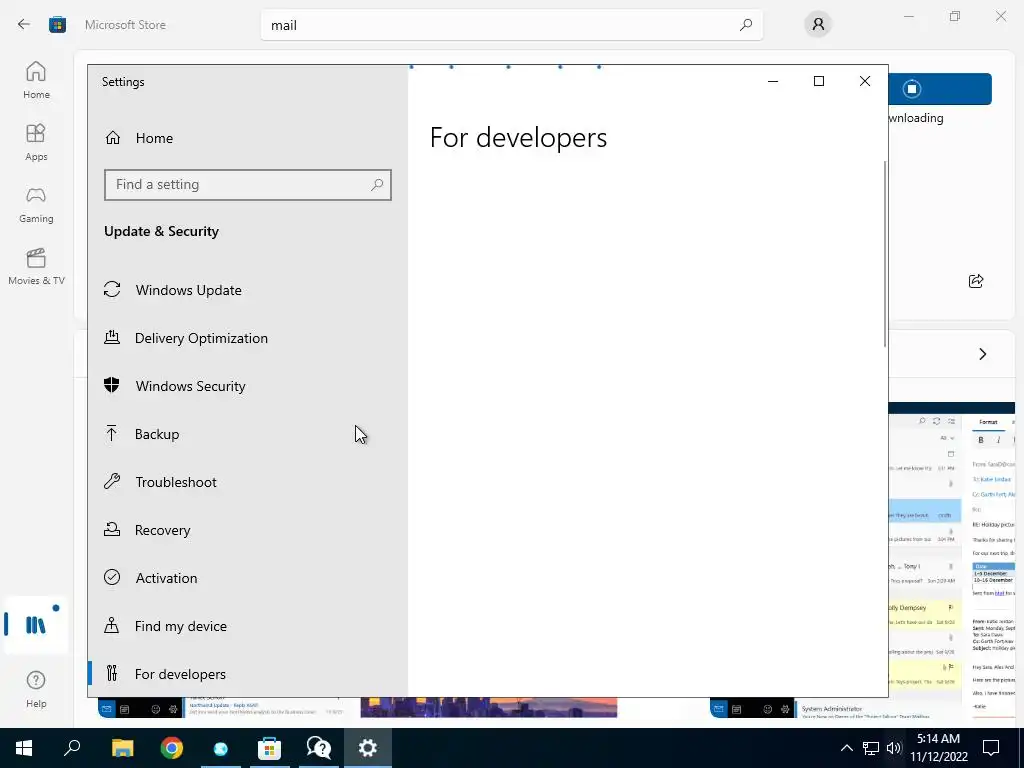Show hidden system tray icons
Viewport: 1024px width, 768px height.
[846, 748]
